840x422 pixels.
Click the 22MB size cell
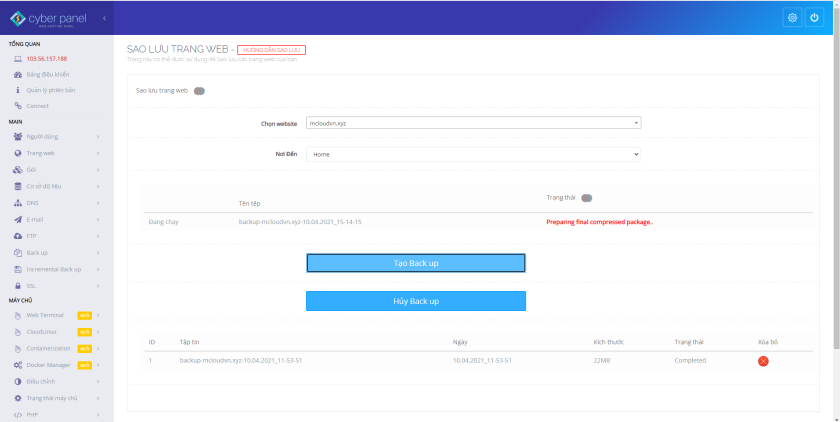point(602,360)
